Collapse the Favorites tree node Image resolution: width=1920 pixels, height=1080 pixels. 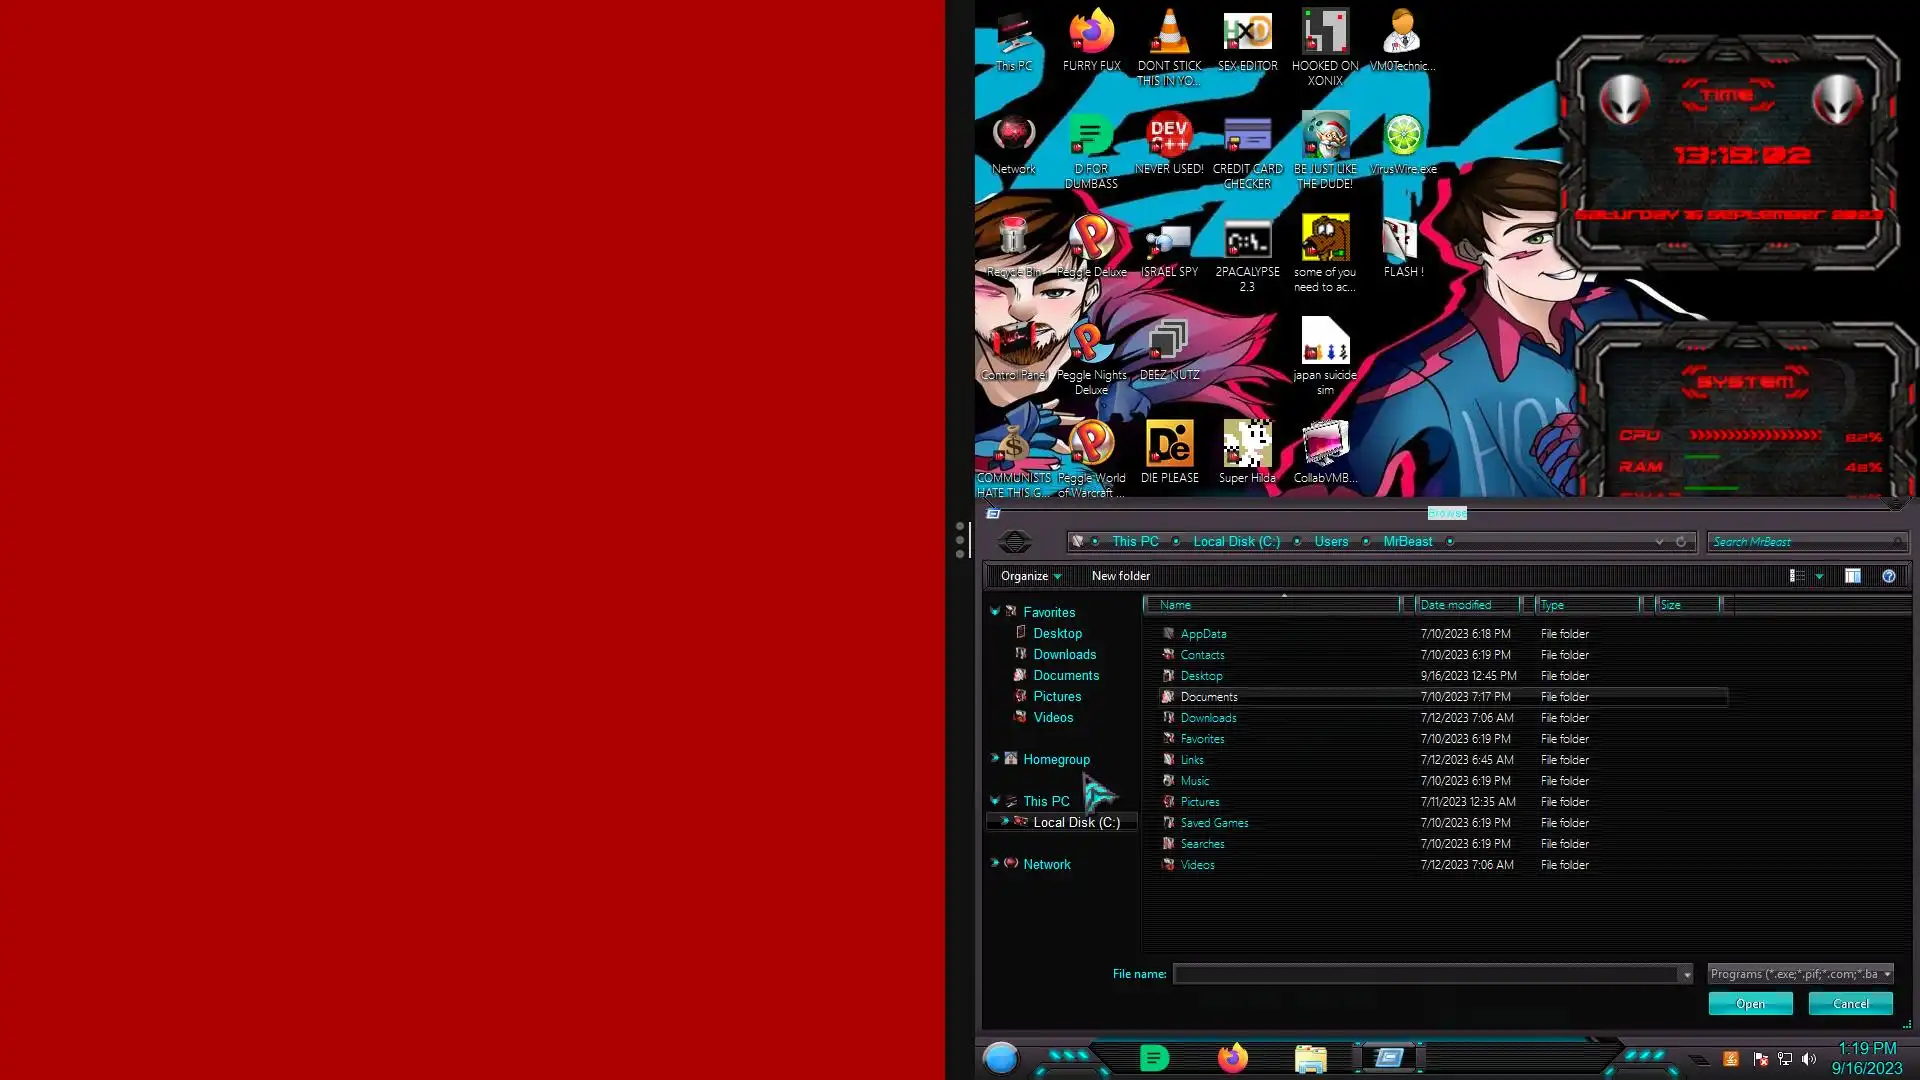coord(995,611)
